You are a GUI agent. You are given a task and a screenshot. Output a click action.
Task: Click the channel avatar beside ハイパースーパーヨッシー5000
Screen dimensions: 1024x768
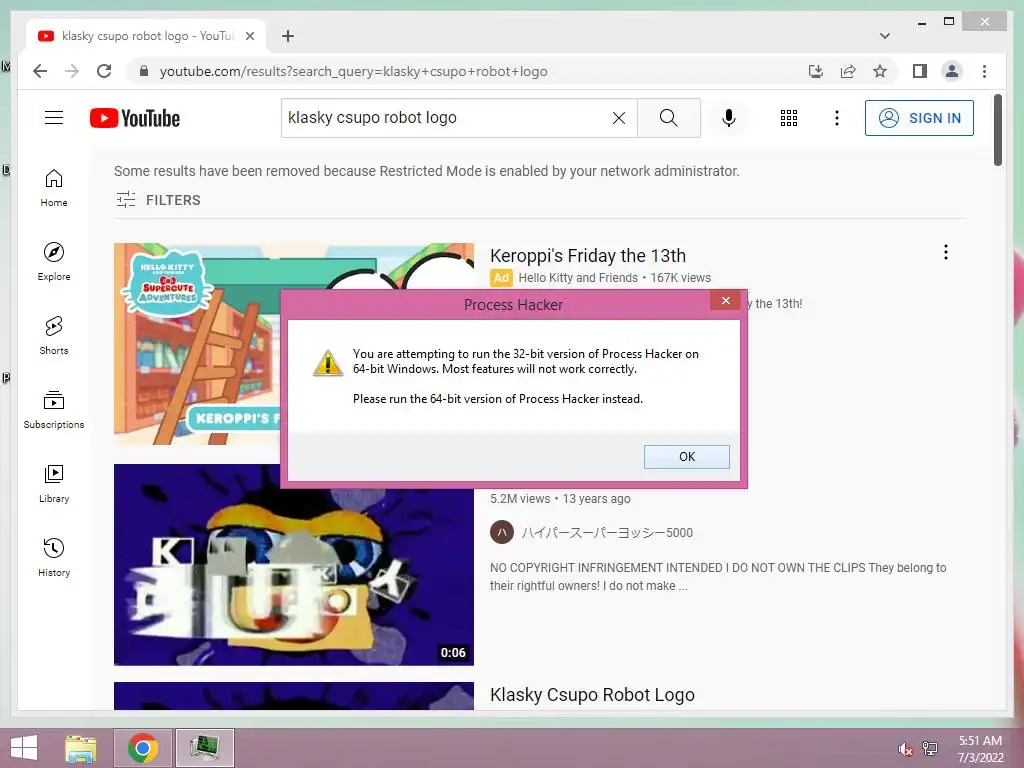pyautogui.click(x=502, y=532)
